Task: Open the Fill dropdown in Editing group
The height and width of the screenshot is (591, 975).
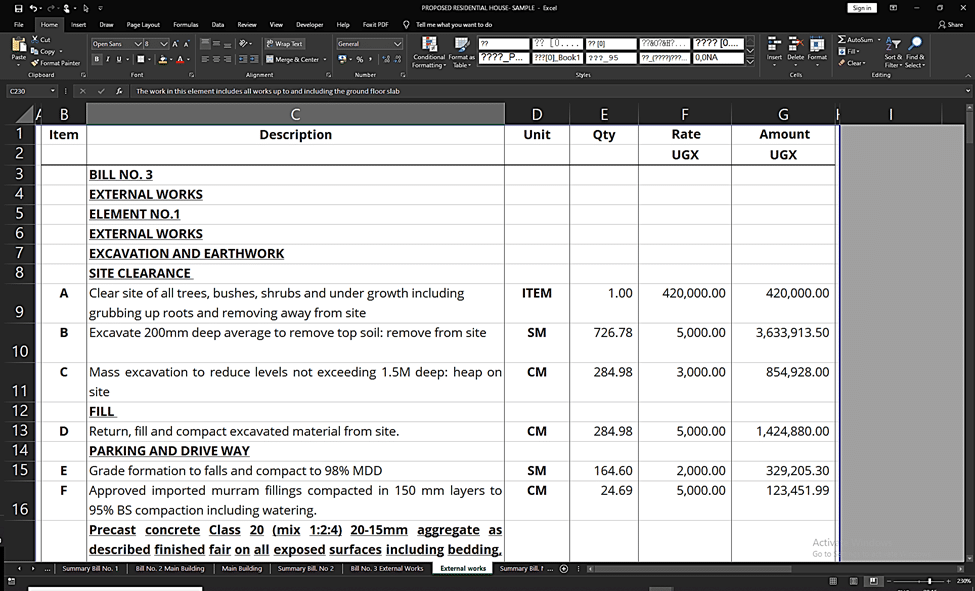Action: [848, 51]
